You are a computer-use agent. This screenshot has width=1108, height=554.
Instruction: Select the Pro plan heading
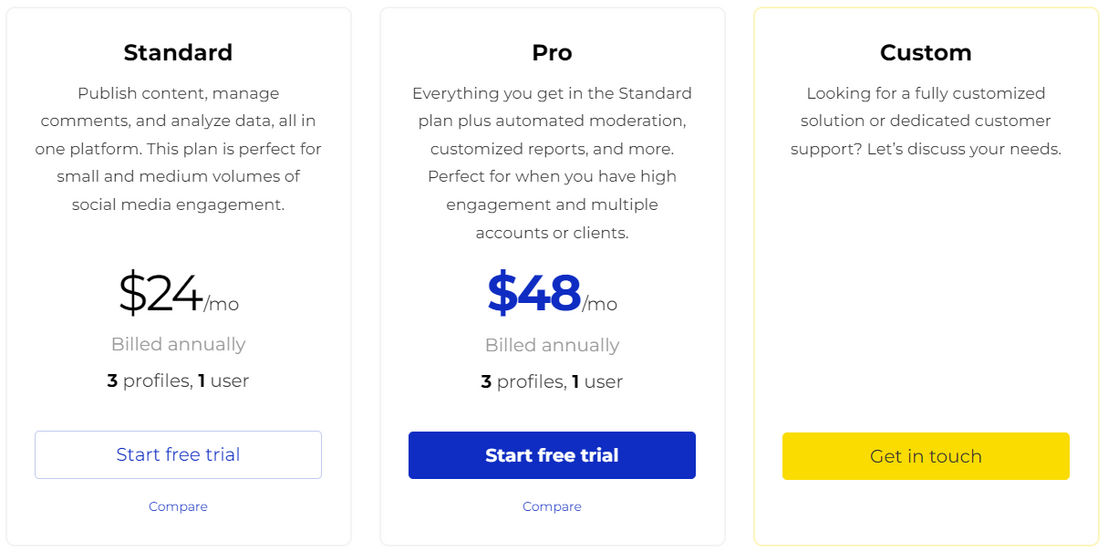click(552, 53)
